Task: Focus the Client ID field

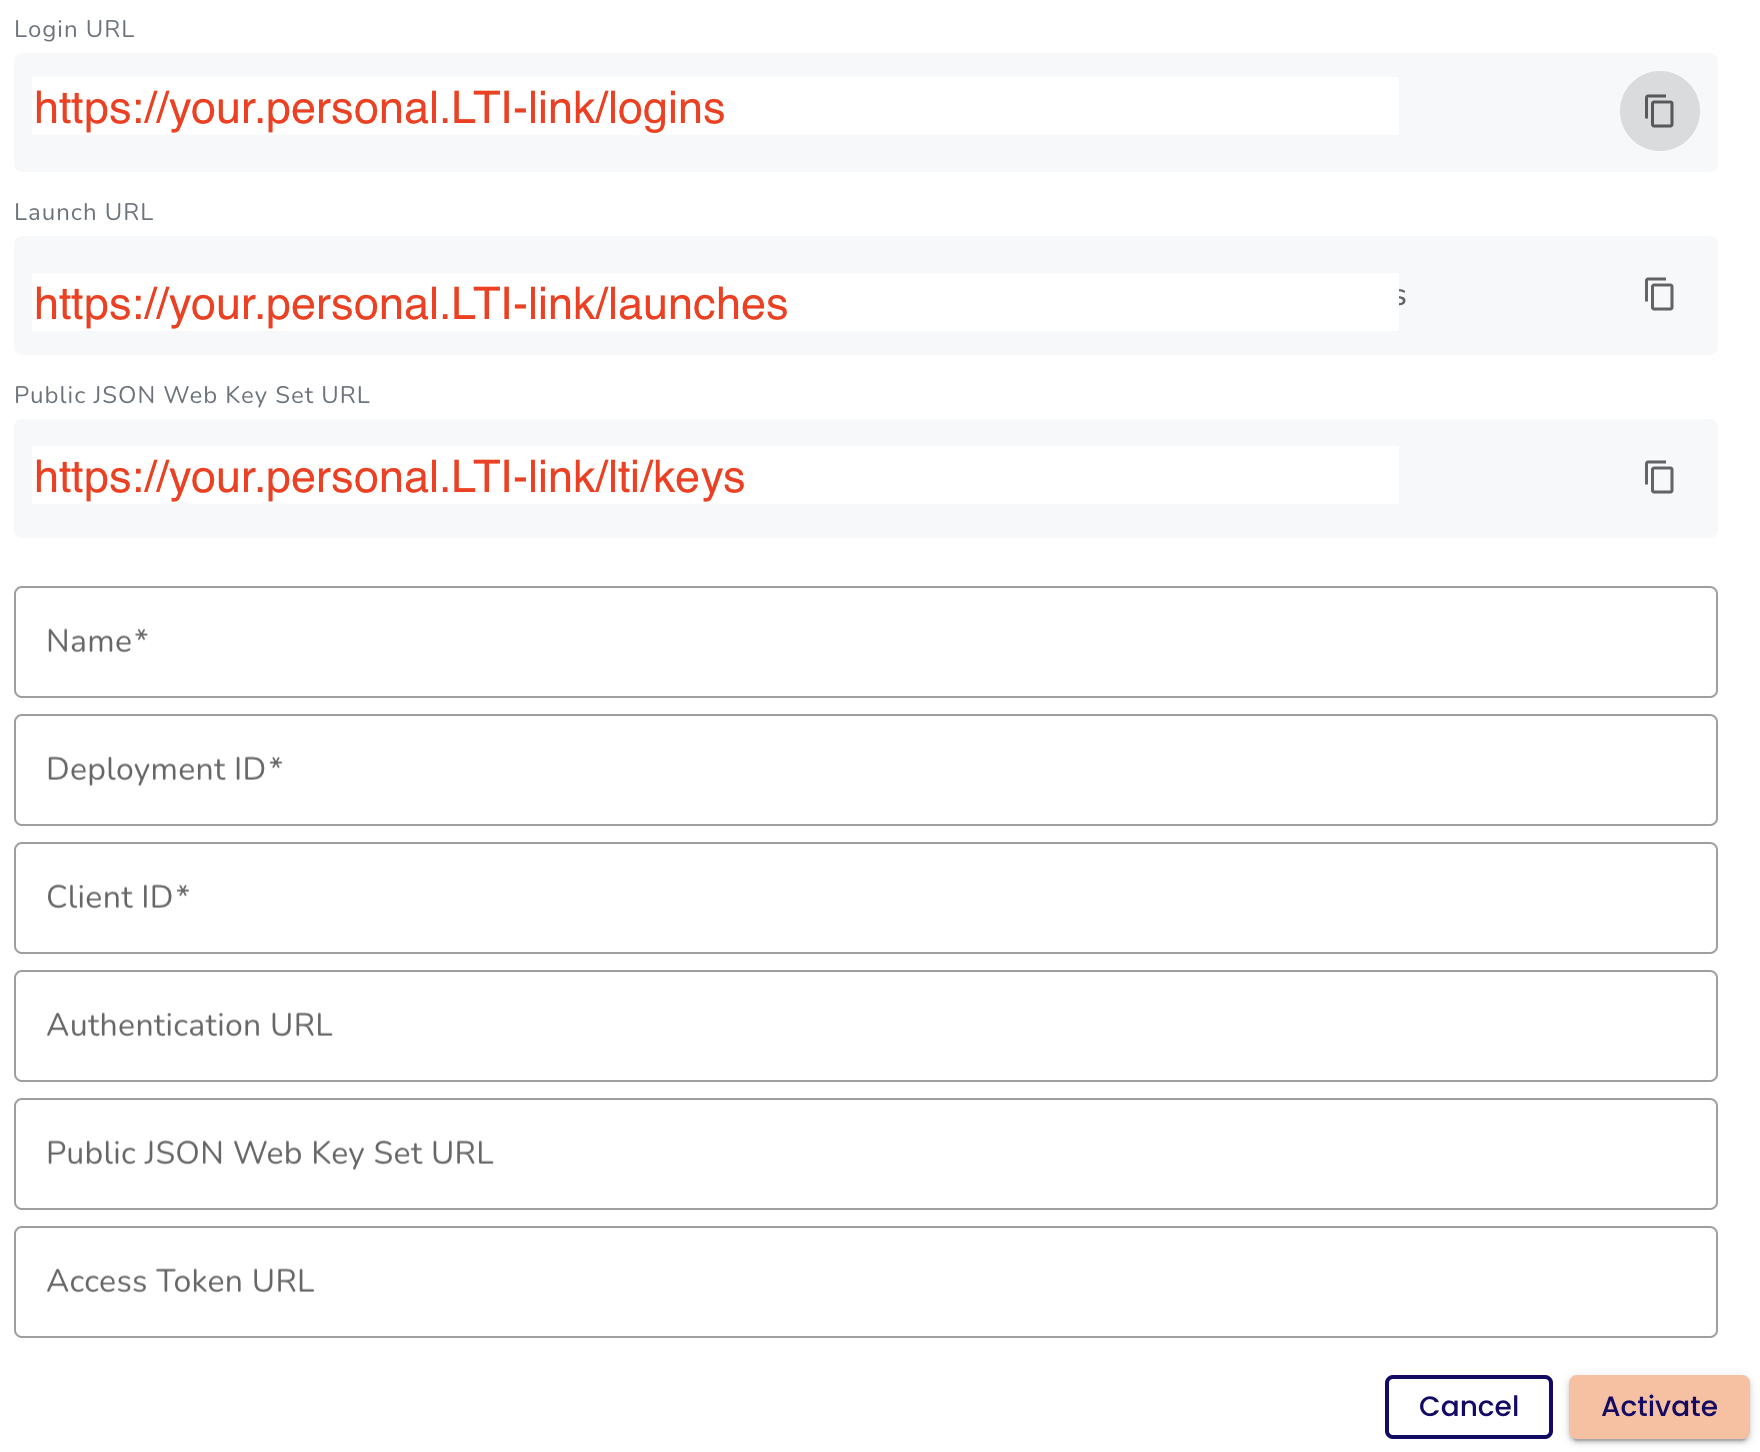Action: (866, 898)
